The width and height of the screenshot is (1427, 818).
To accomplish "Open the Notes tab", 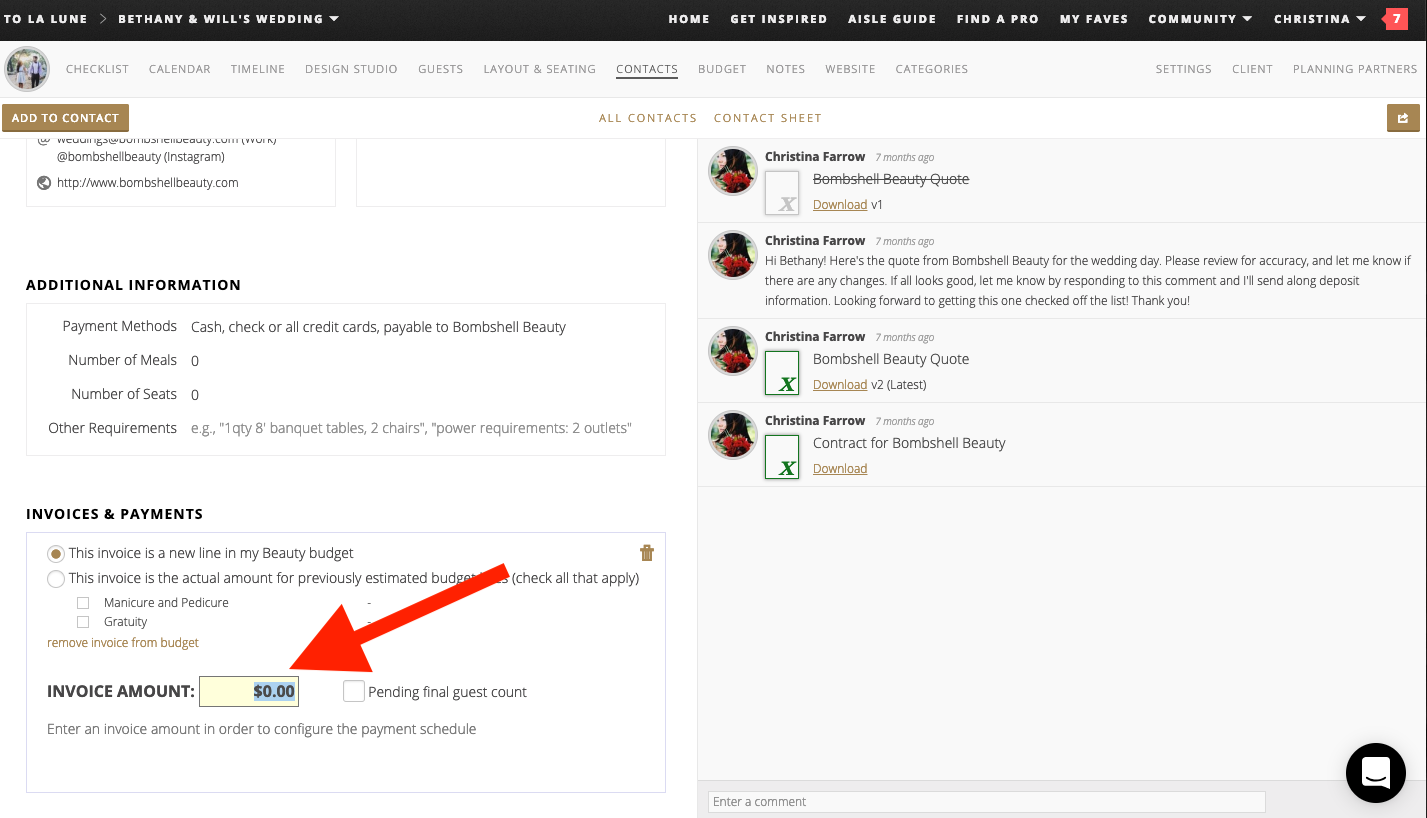I will pos(786,69).
